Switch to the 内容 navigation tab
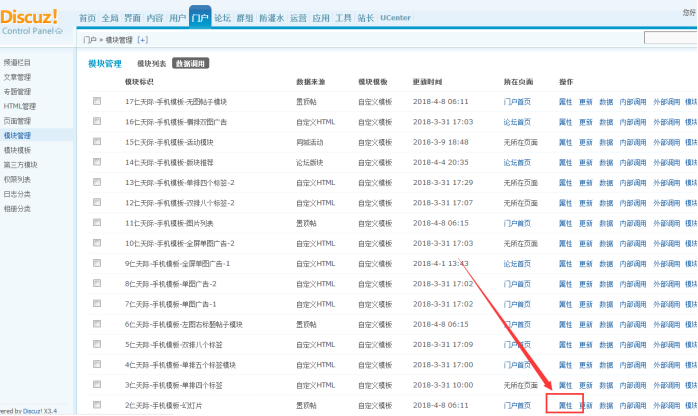Viewport: 698px width, 416px height. coord(155,18)
